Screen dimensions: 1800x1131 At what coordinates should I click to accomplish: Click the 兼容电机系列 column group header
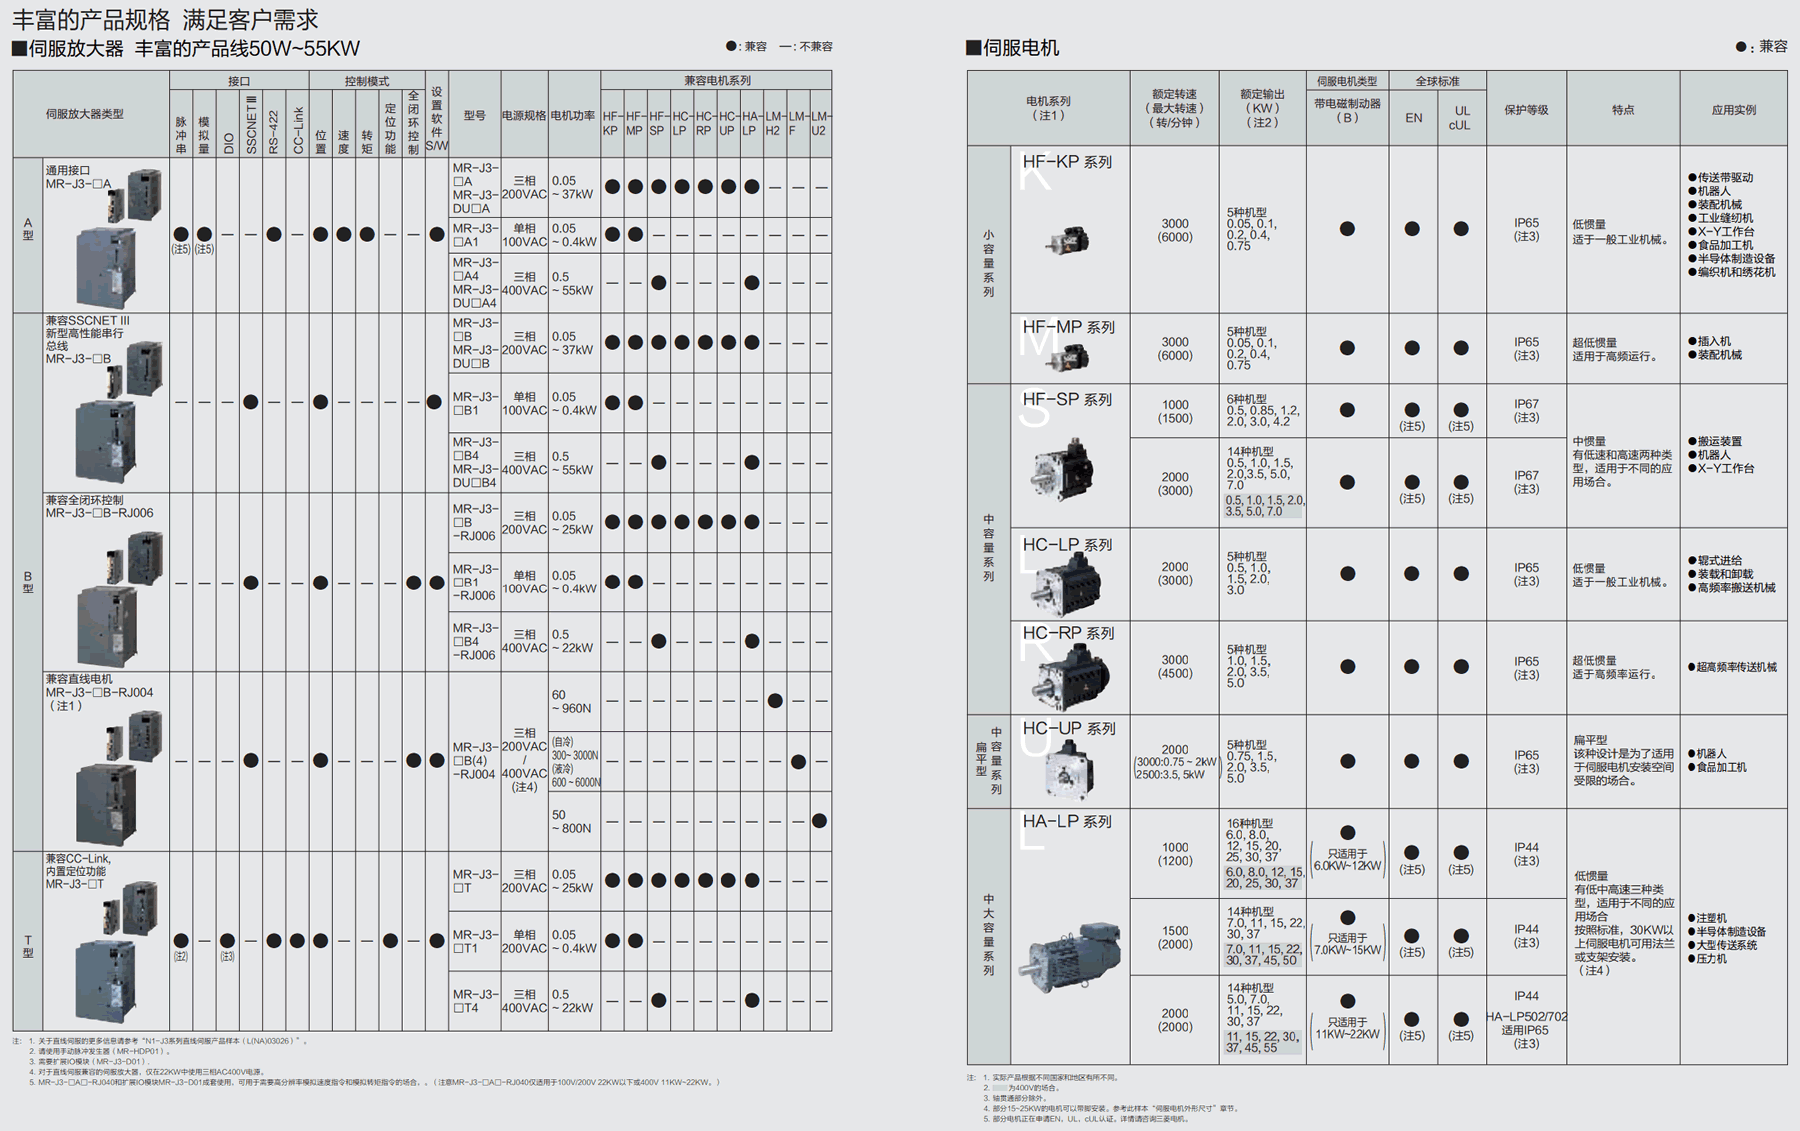coord(716,81)
